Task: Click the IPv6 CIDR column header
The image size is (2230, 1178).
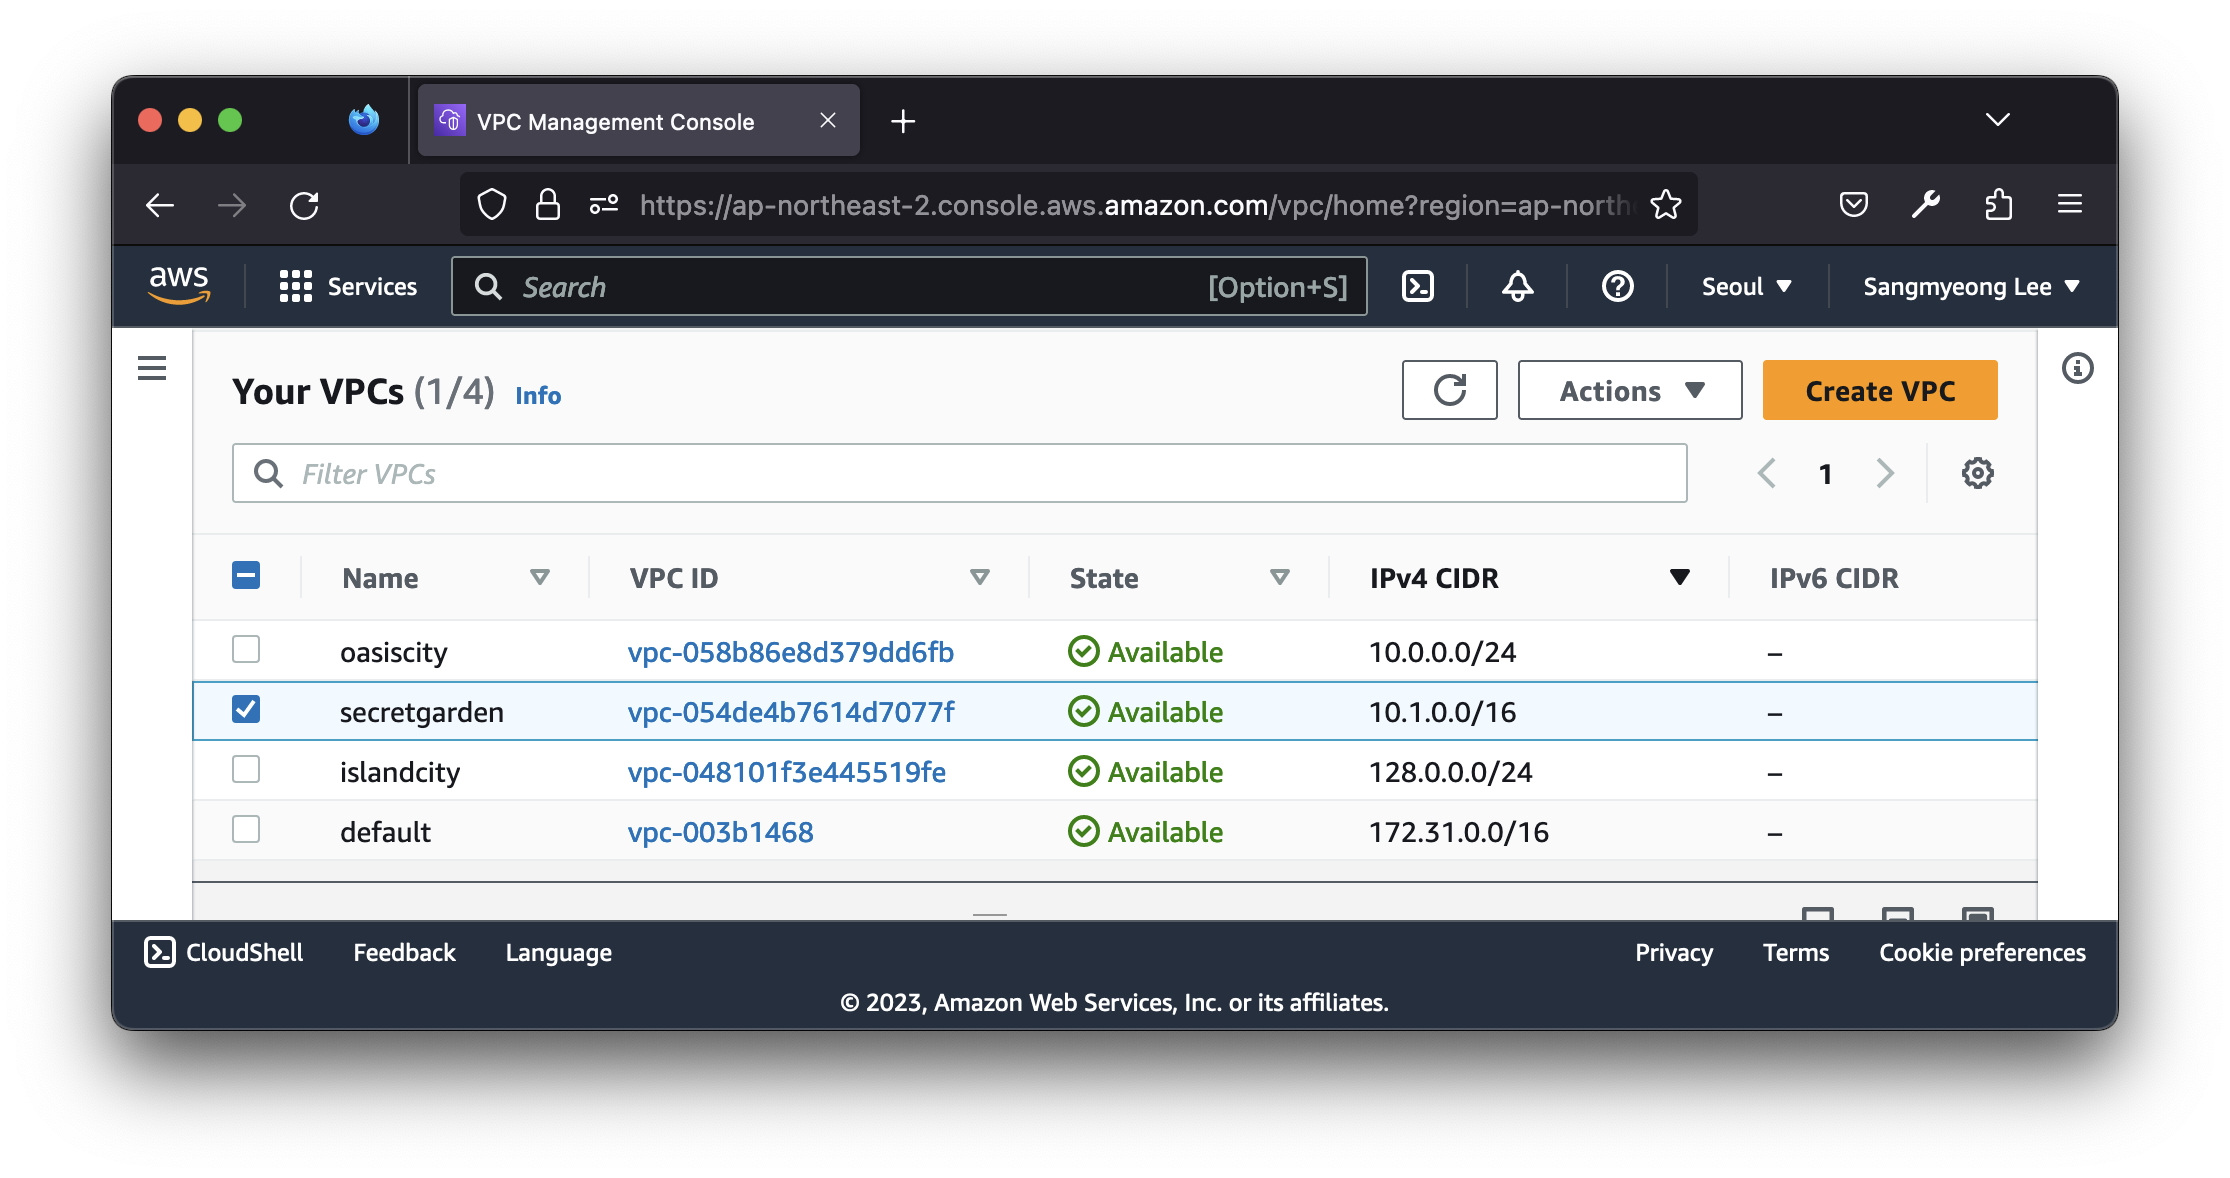Action: coord(1833,578)
